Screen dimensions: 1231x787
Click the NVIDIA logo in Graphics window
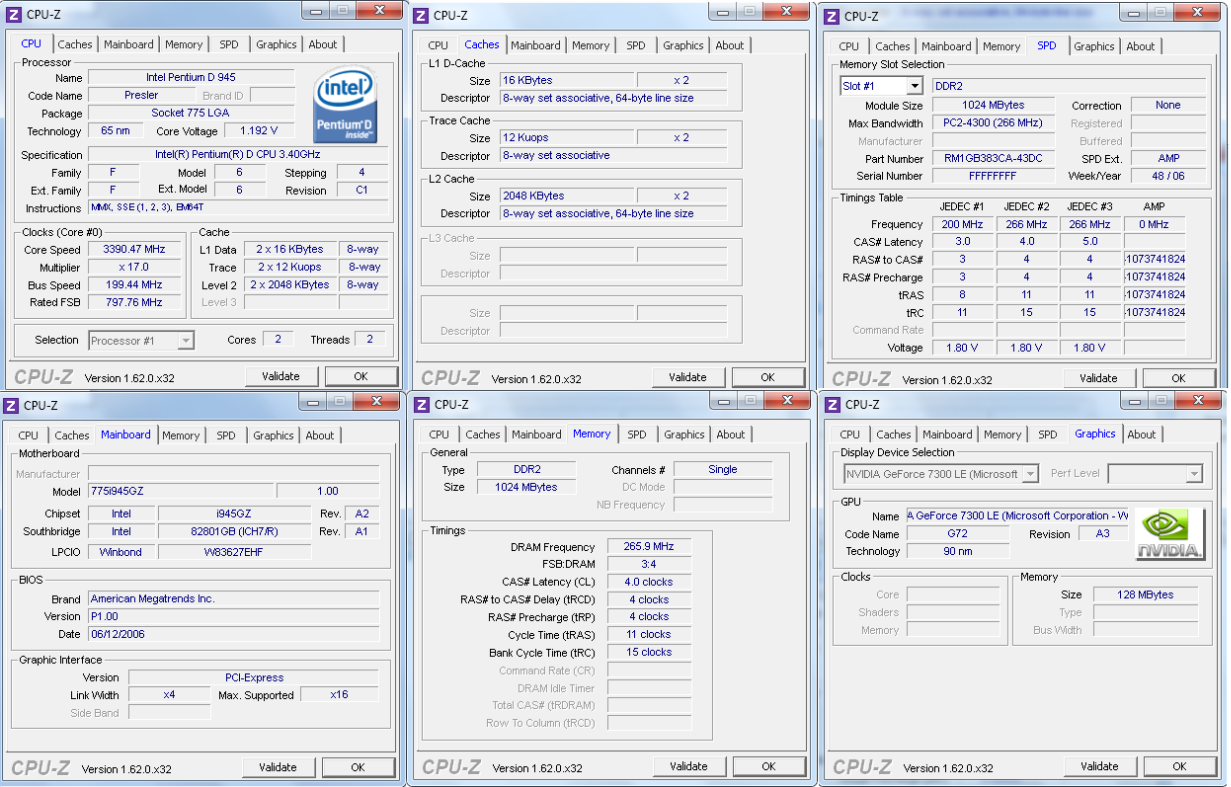[x=1169, y=535]
